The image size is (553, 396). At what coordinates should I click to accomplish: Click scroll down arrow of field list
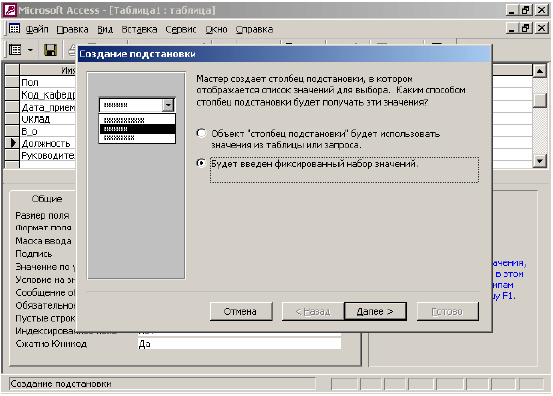(x=540, y=161)
